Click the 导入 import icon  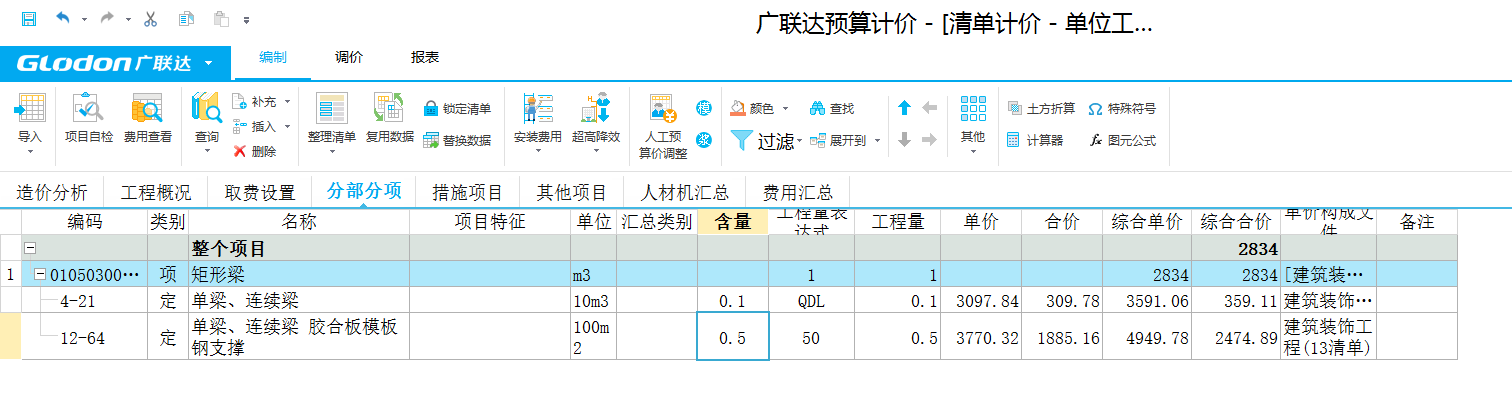[31, 108]
